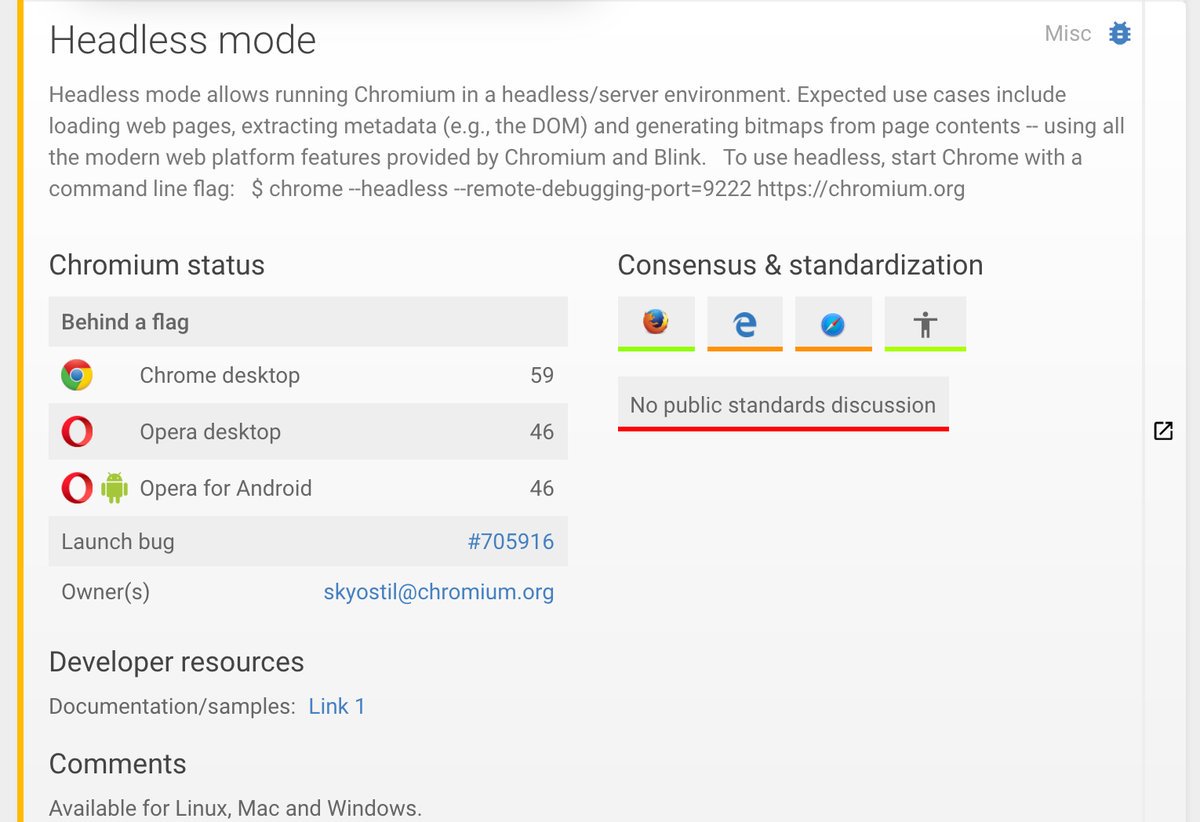1200x822 pixels.
Task: Select the Behind a flag status header
Action: coord(125,322)
